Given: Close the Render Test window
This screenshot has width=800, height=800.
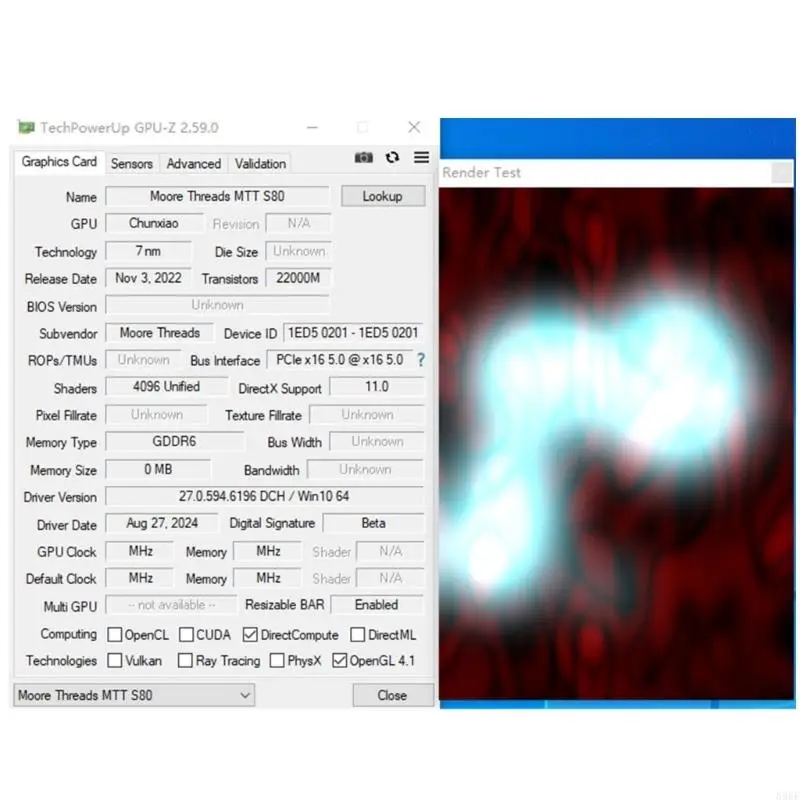Looking at the screenshot, I should pyautogui.click(x=782, y=173).
